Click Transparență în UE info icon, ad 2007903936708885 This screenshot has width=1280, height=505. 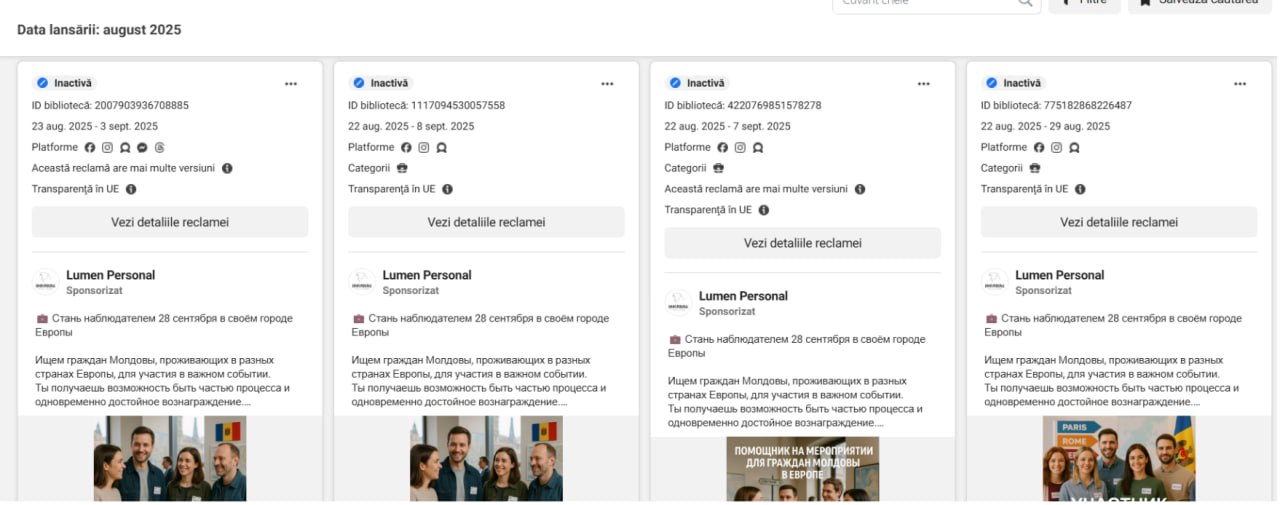[131, 189]
